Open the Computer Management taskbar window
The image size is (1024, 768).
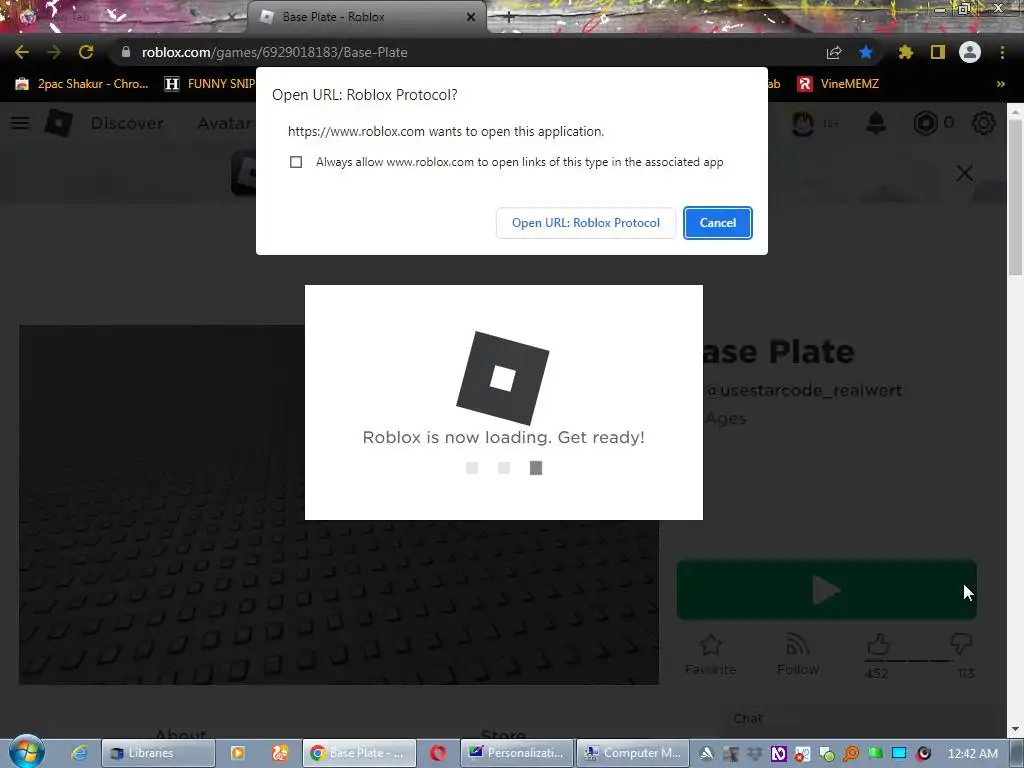[633, 753]
